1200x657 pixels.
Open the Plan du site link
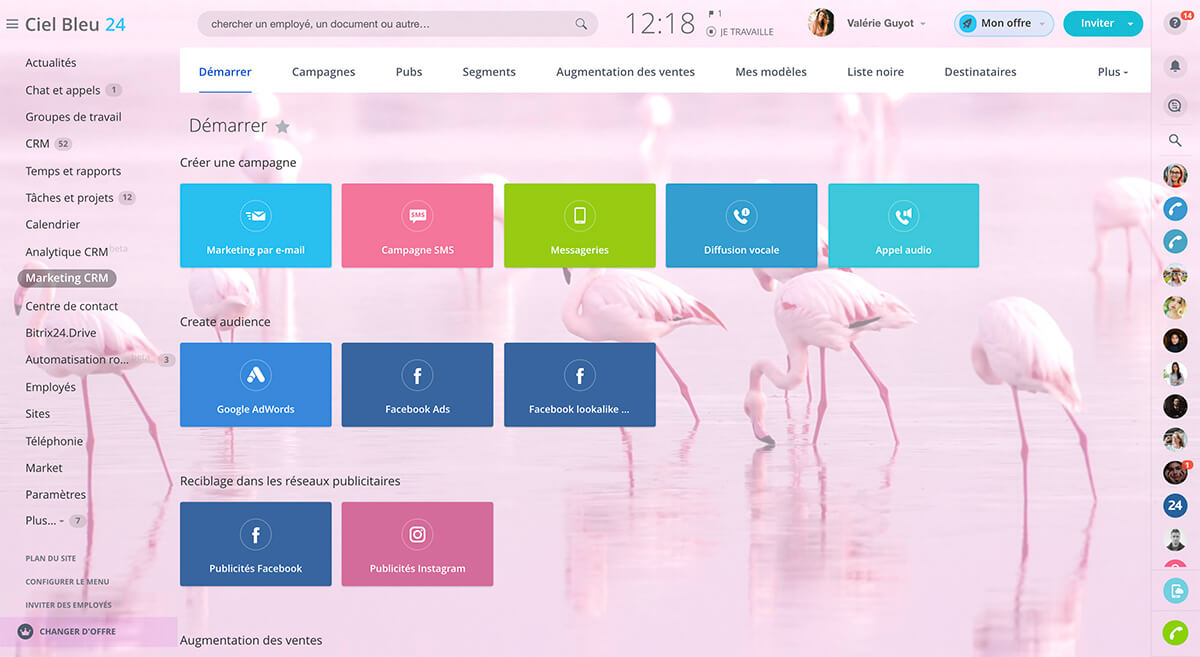51,558
